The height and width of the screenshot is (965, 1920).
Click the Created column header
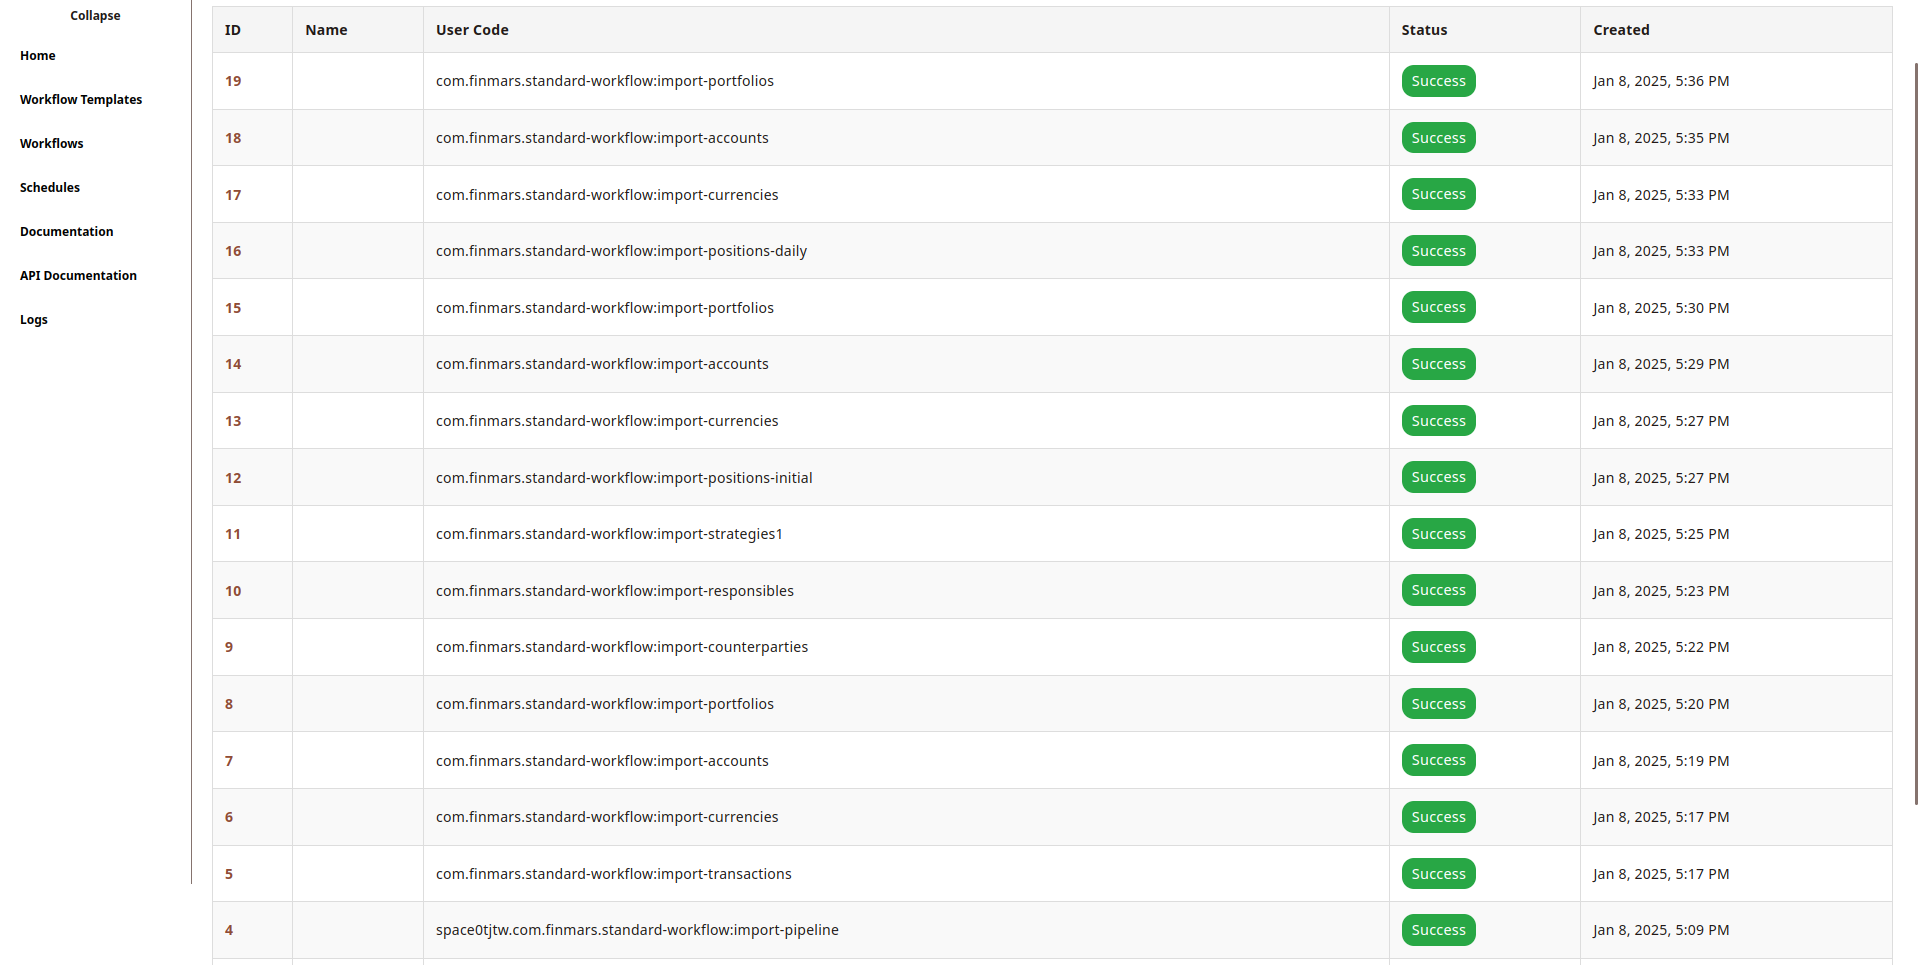tap(1621, 30)
